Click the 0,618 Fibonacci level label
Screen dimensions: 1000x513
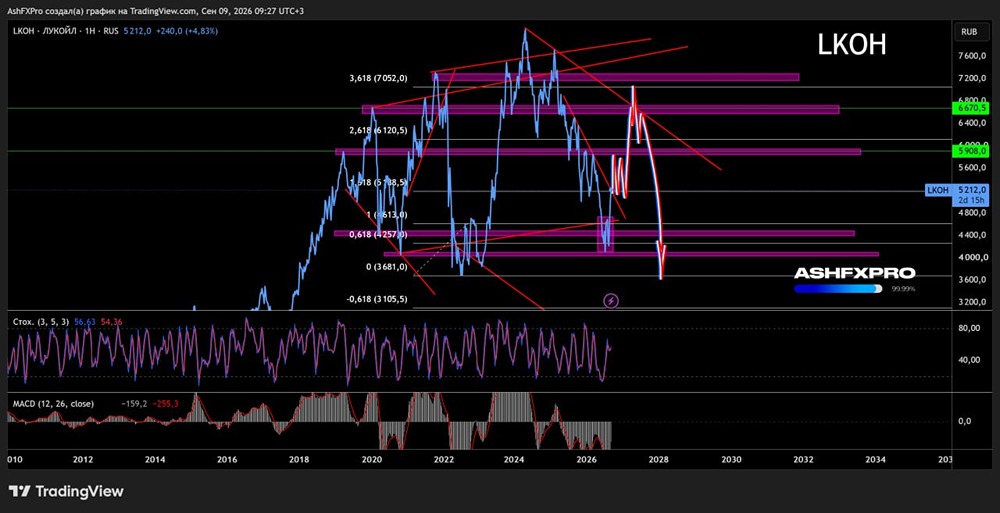[377, 234]
